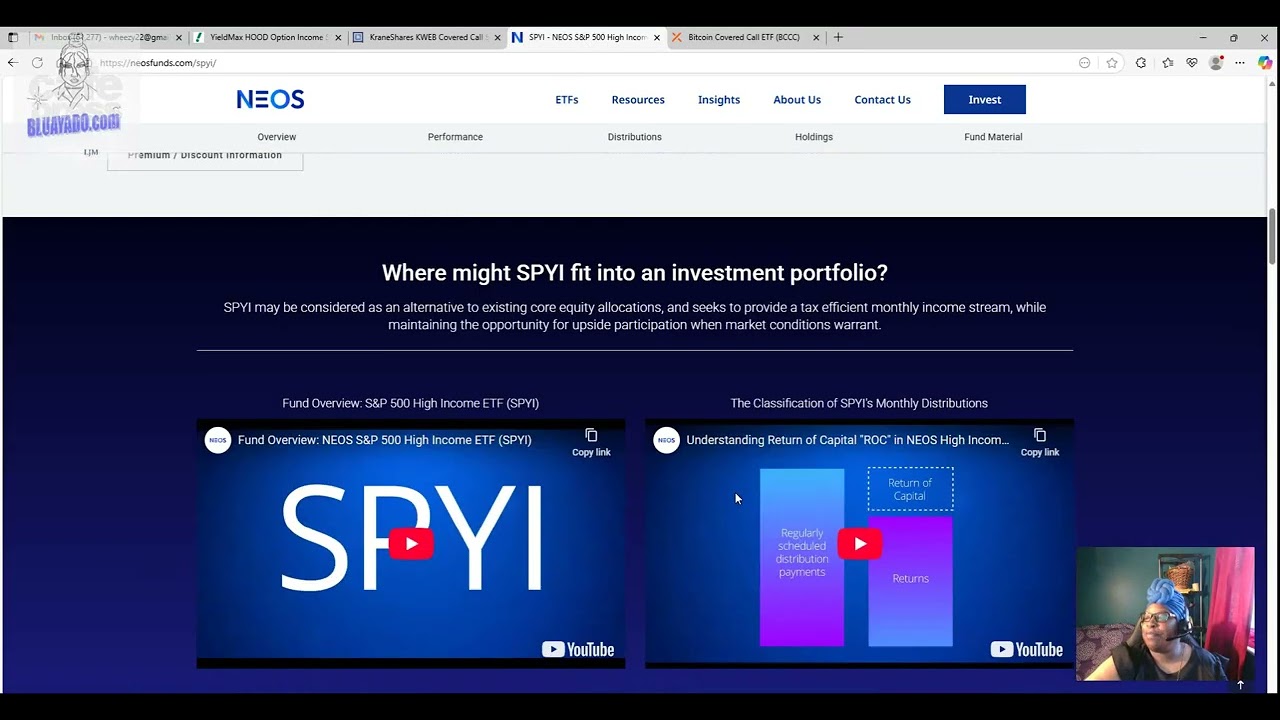The width and height of the screenshot is (1280, 720).
Task: Open NEOS channel icon on ROC video
Action: tap(666, 440)
